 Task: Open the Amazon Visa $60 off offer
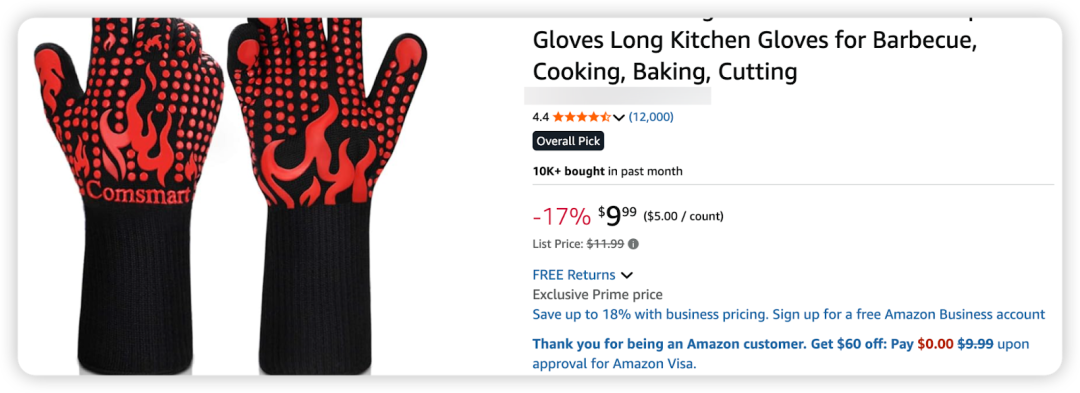(x=781, y=353)
